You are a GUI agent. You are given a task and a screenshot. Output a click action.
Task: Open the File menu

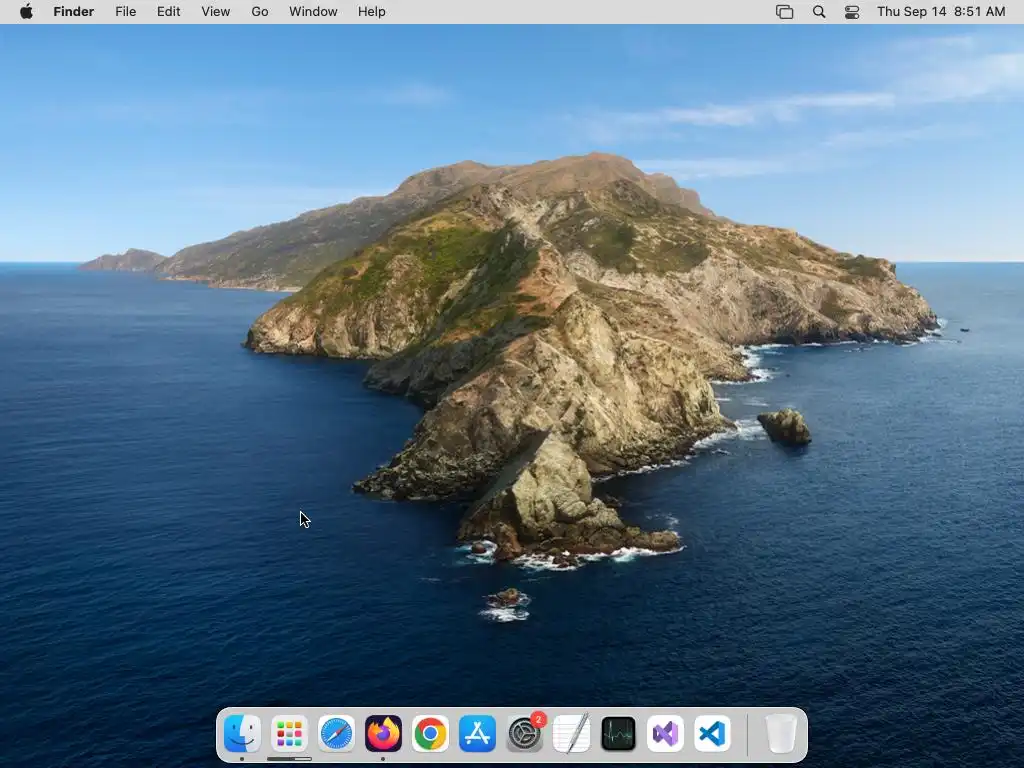[125, 12]
